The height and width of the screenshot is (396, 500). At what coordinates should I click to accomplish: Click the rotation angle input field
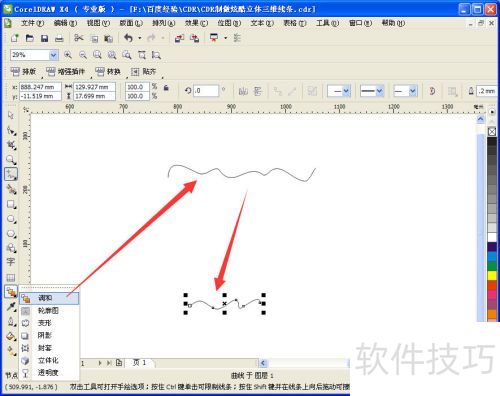206,91
